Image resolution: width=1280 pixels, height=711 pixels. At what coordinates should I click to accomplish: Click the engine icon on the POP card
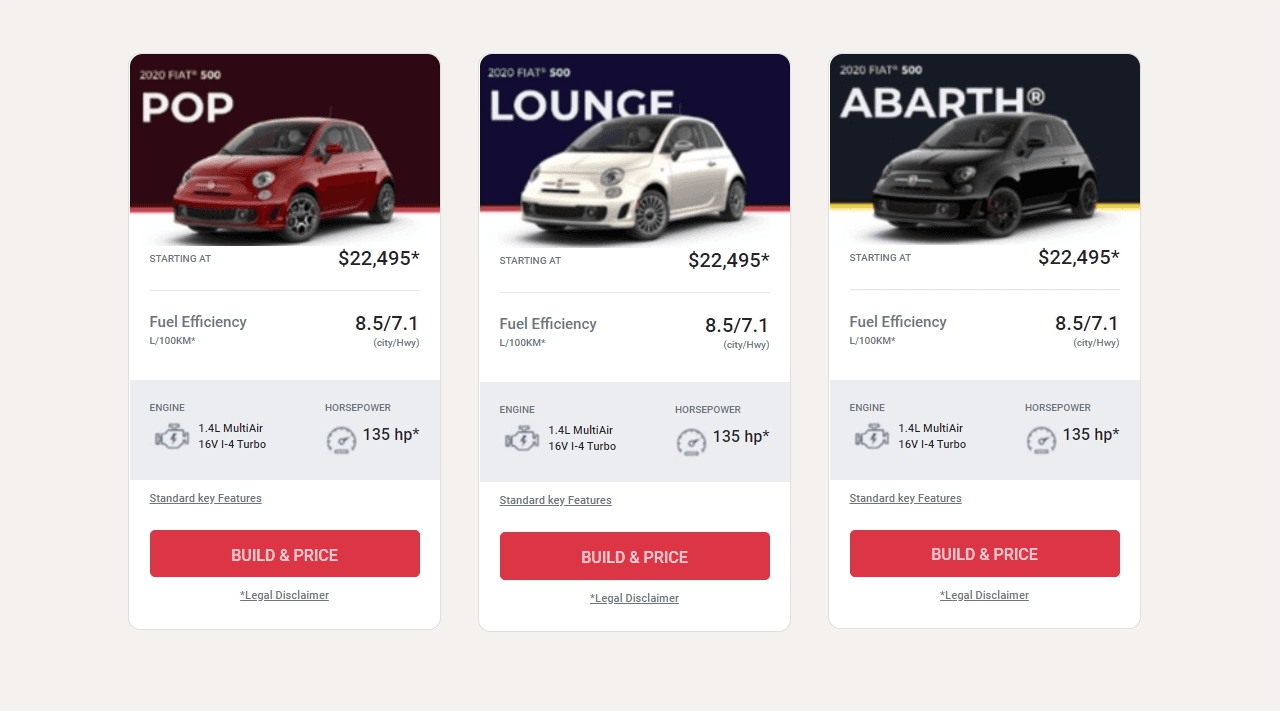click(x=171, y=436)
